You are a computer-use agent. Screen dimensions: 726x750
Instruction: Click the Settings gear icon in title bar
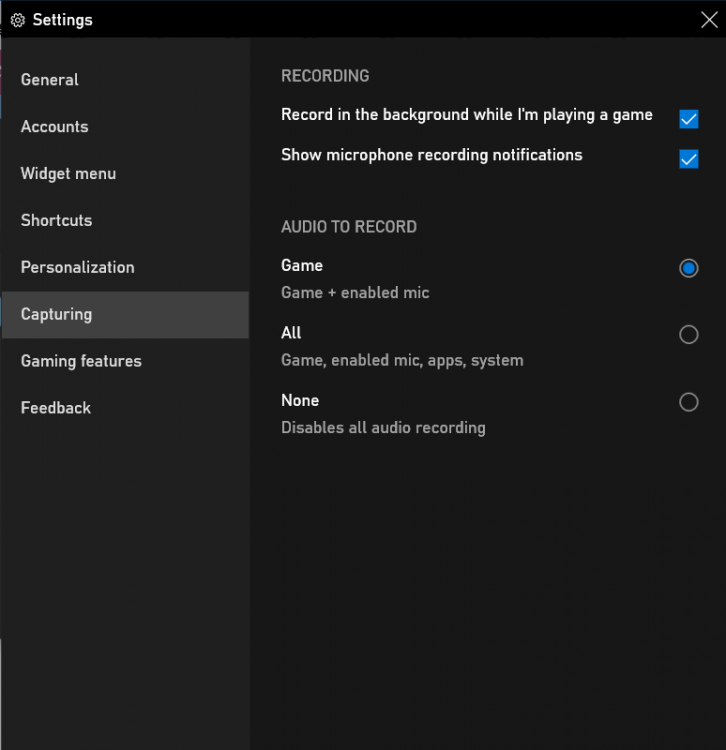[17, 20]
